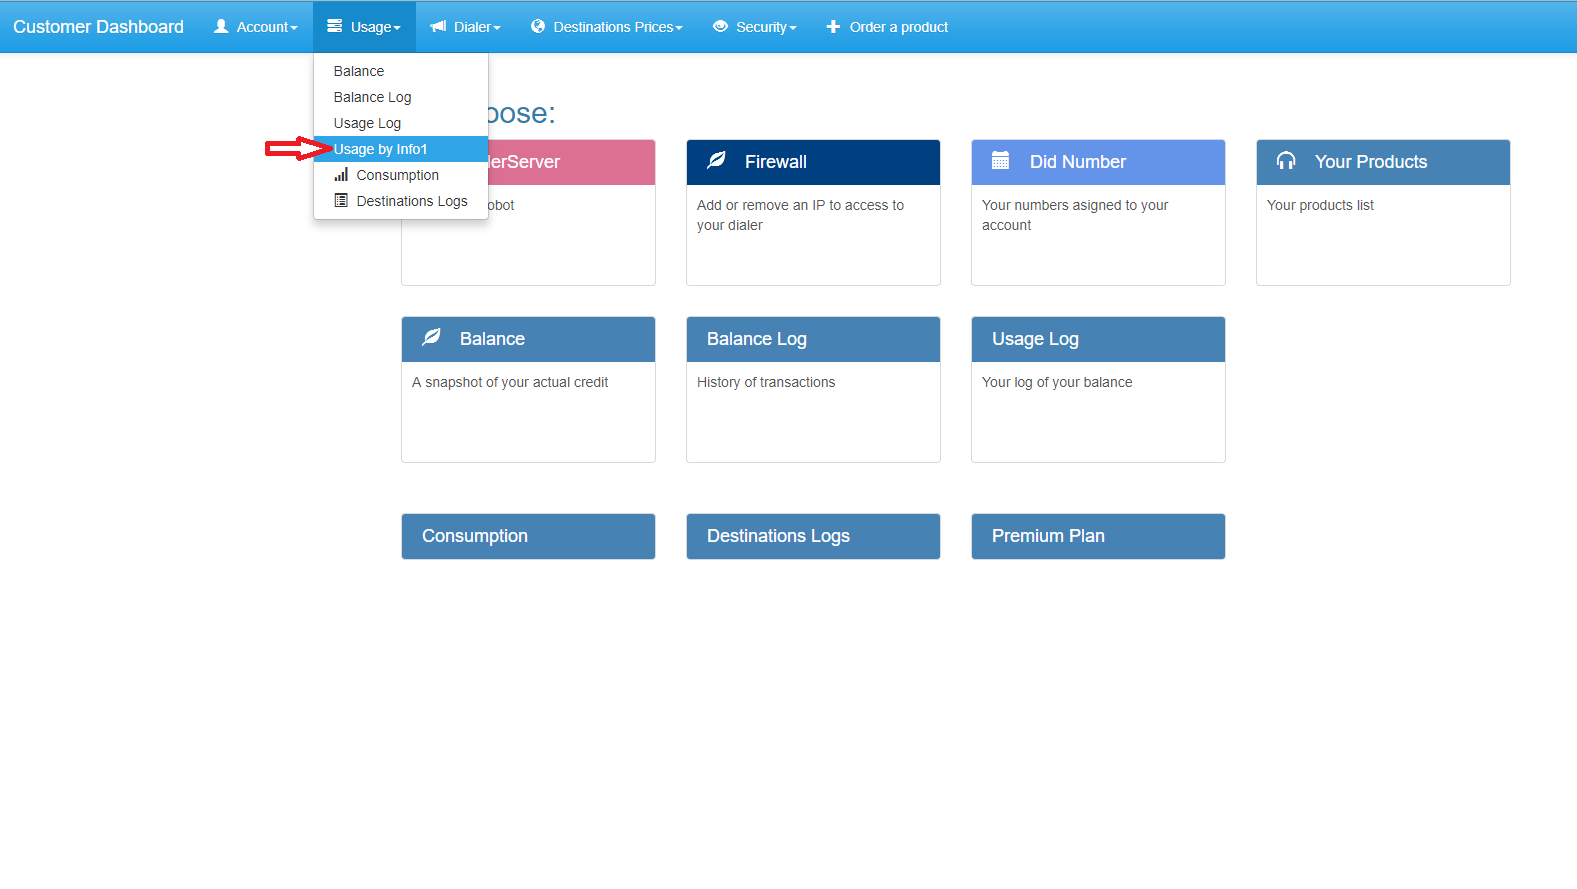Open the Dialer dropdown in the navbar
The width and height of the screenshot is (1577, 889).
[465, 27]
